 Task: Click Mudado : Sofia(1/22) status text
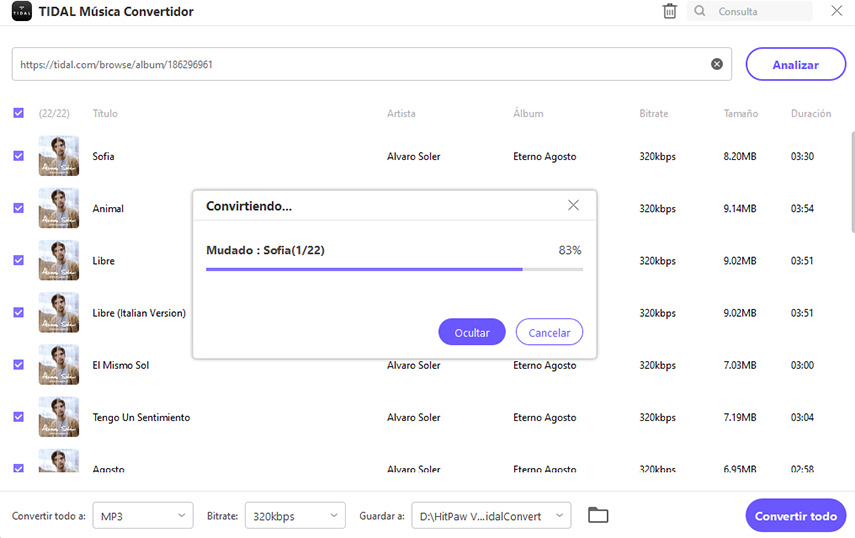click(265, 250)
